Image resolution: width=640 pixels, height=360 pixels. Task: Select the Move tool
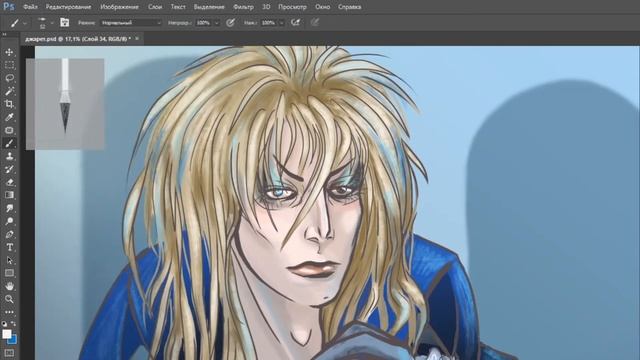[x=9, y=52]
